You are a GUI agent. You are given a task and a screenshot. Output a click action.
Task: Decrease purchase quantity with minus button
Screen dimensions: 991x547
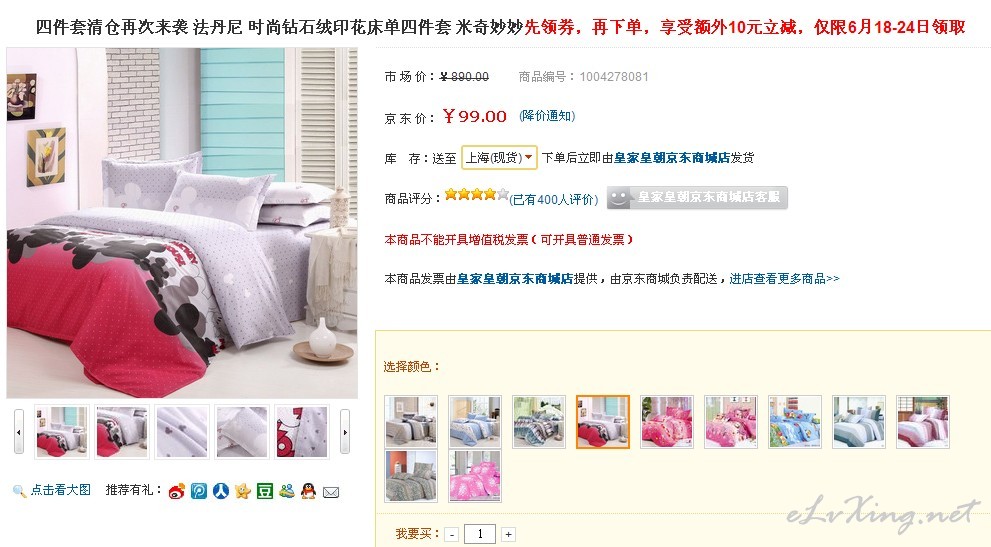click(452, 534)
